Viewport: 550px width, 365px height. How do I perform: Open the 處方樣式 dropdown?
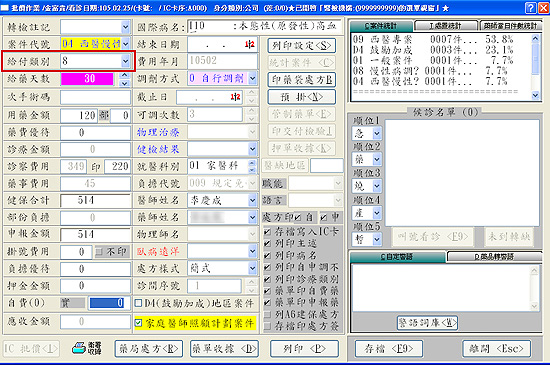[253, 269]
